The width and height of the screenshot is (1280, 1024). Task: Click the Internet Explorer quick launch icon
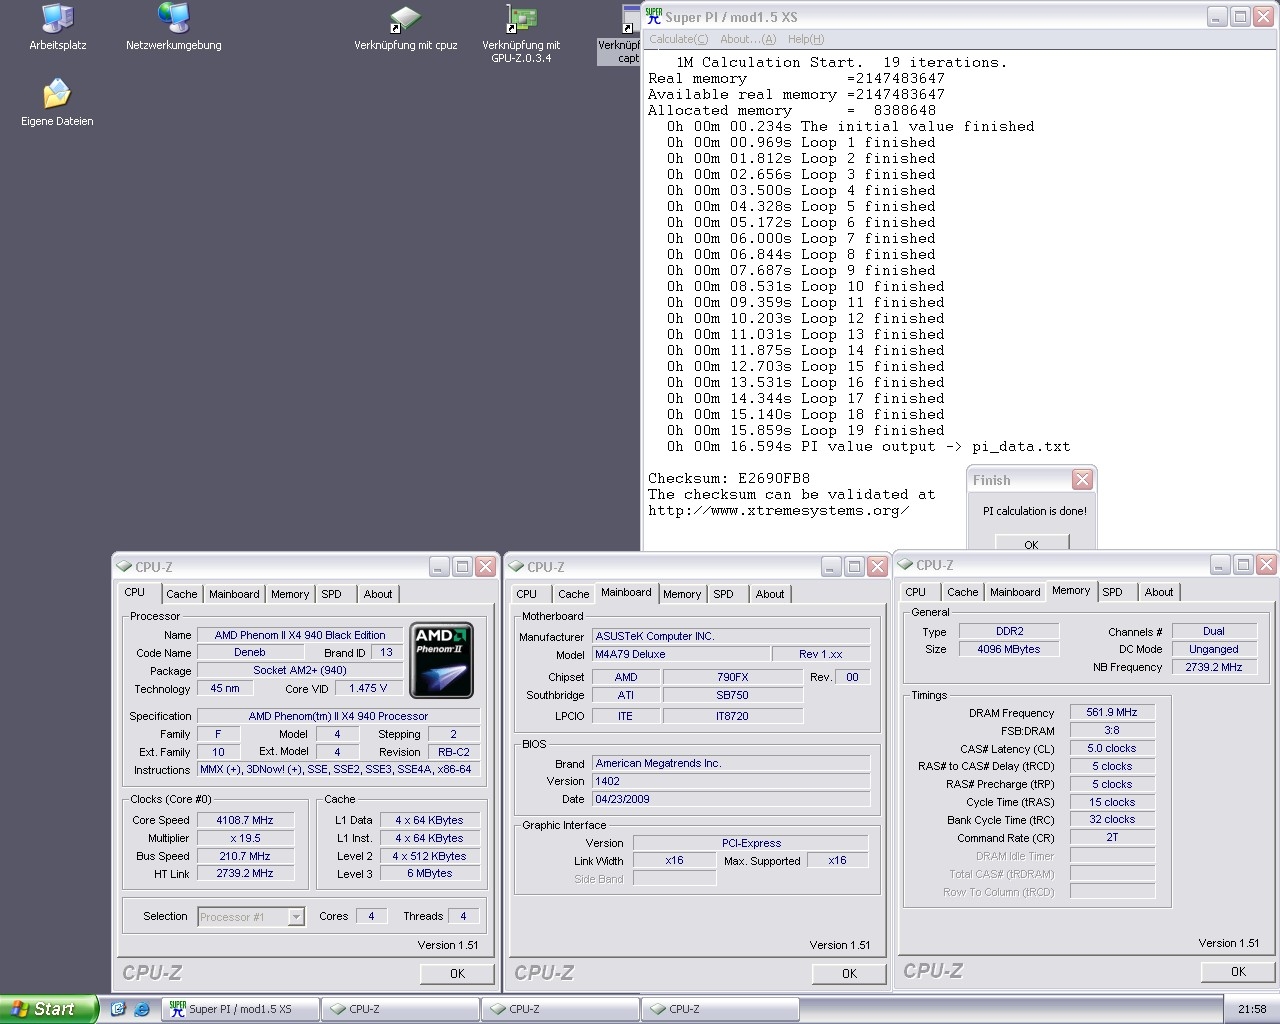coord(142,1009)
